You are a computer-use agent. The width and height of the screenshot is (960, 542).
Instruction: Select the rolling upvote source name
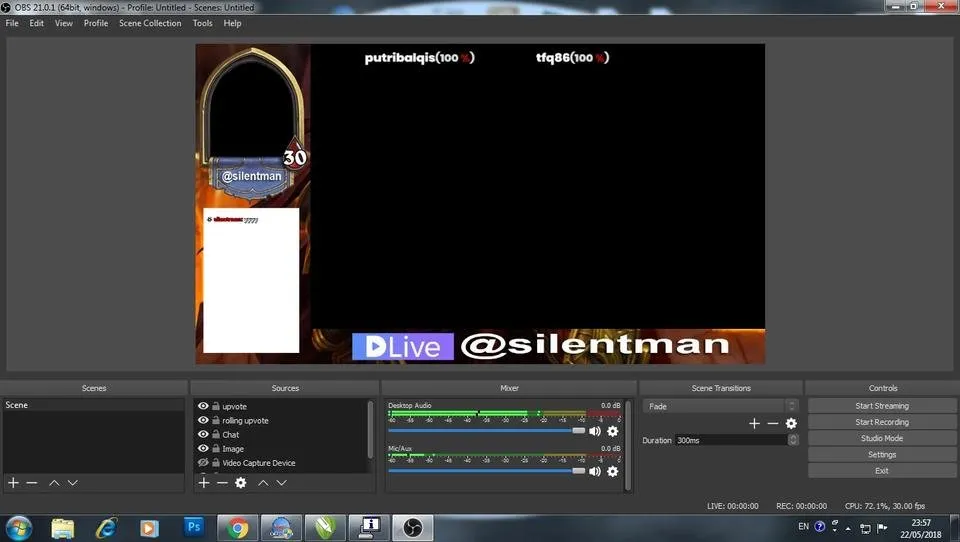coord(245,420)
